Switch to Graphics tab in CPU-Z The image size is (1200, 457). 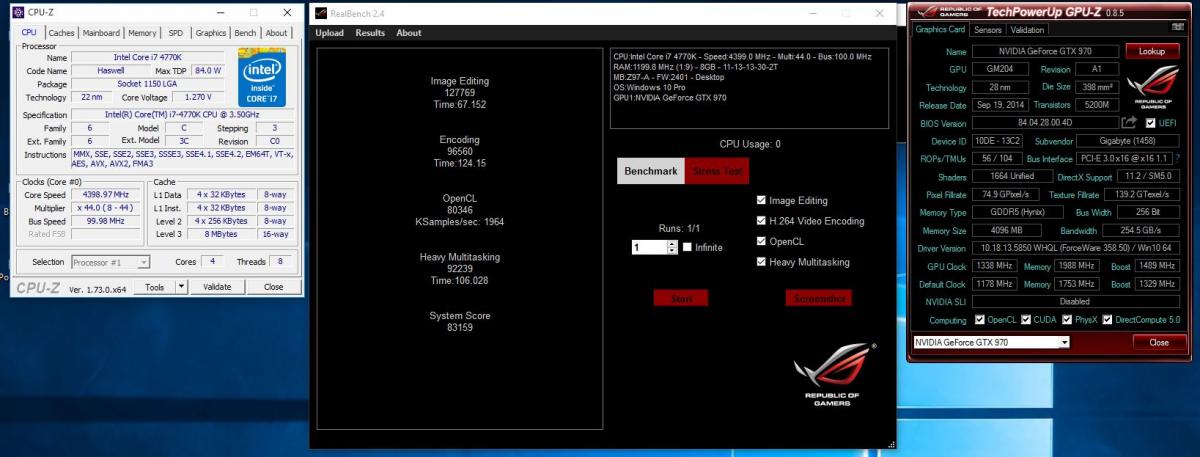(x=211, y=33)
